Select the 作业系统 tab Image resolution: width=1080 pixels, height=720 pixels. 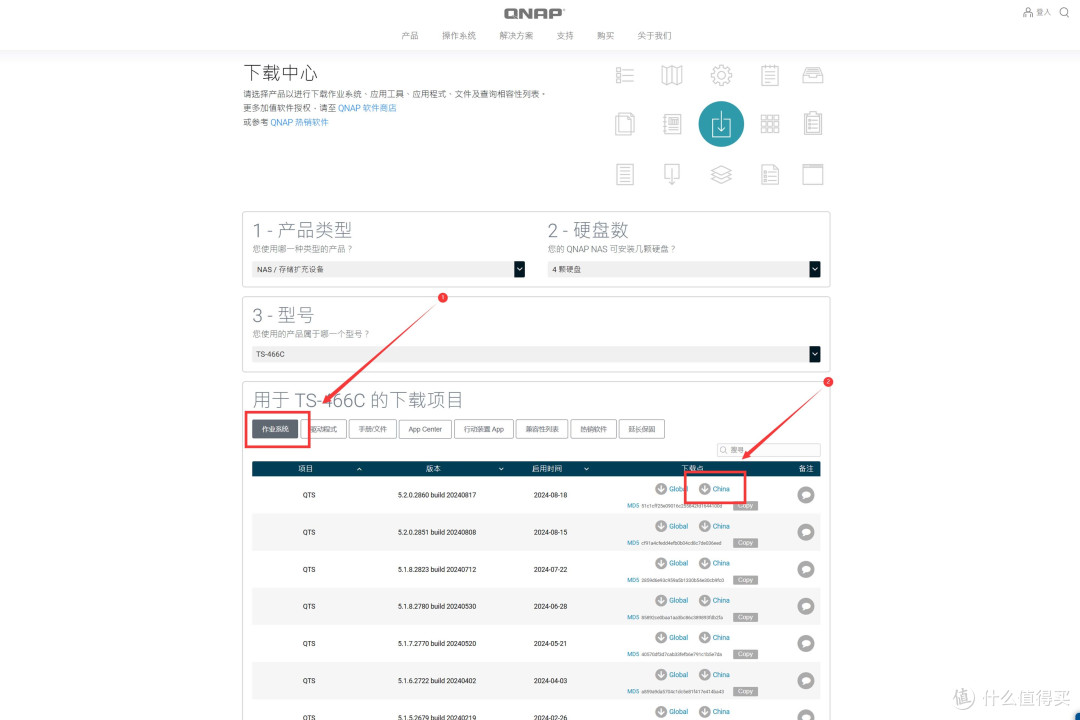[x=275, y=429]
